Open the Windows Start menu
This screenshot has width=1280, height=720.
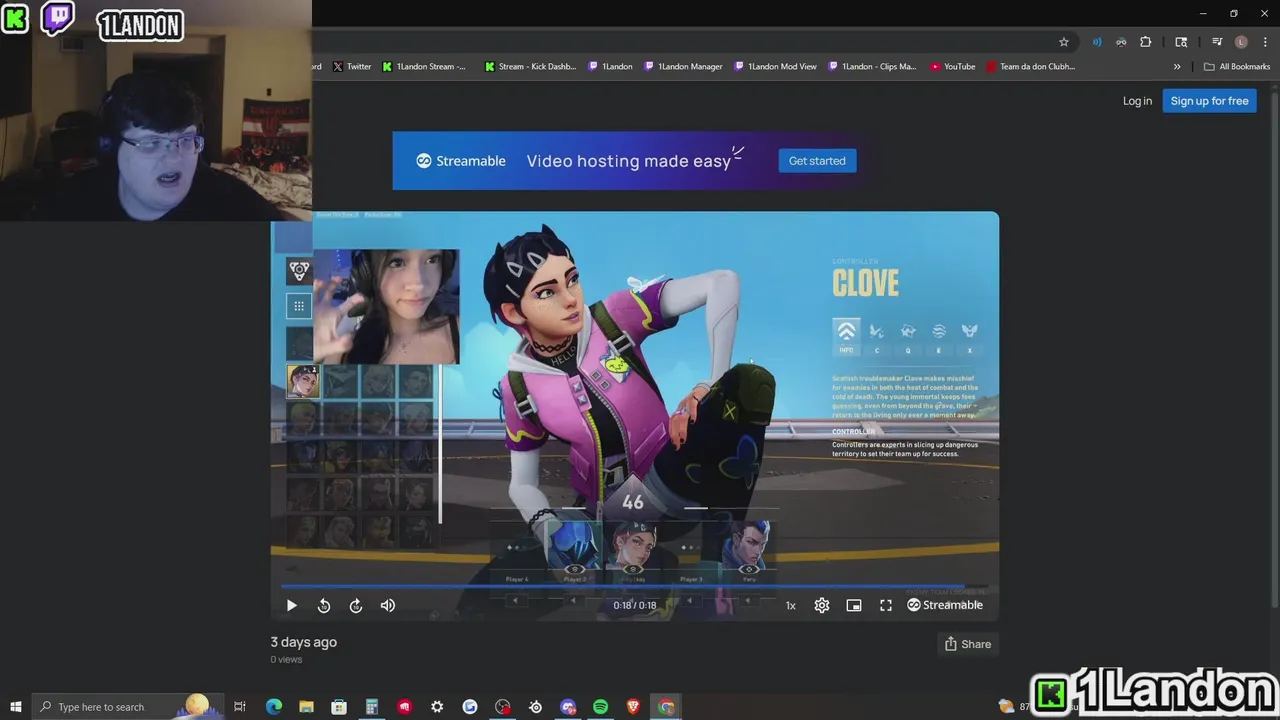(x=16, y=707)
